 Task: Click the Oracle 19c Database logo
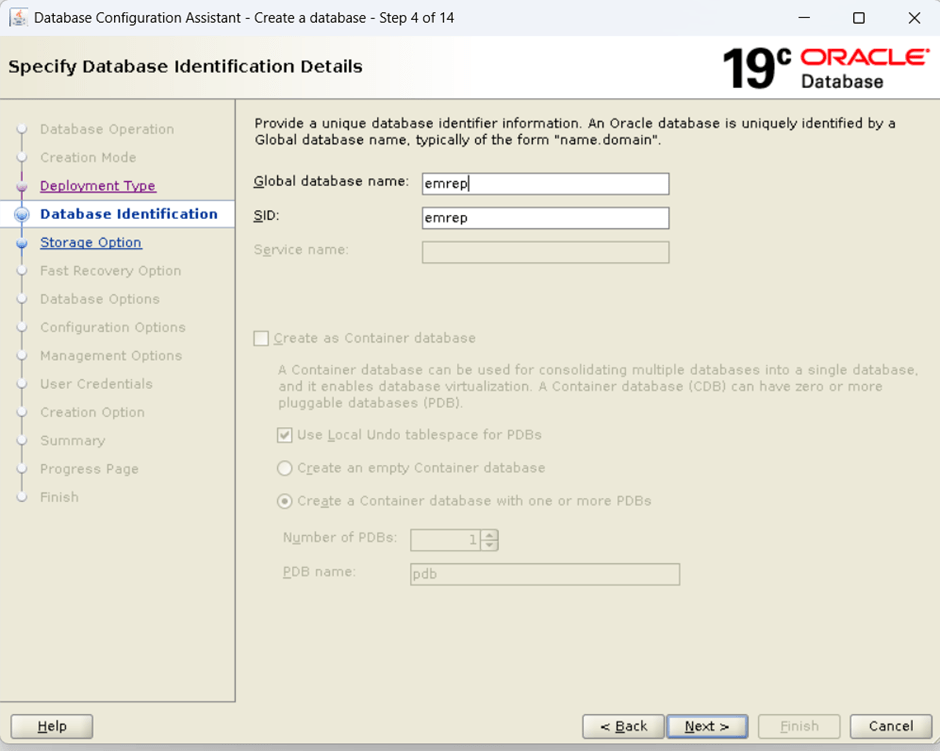(825, 68)
